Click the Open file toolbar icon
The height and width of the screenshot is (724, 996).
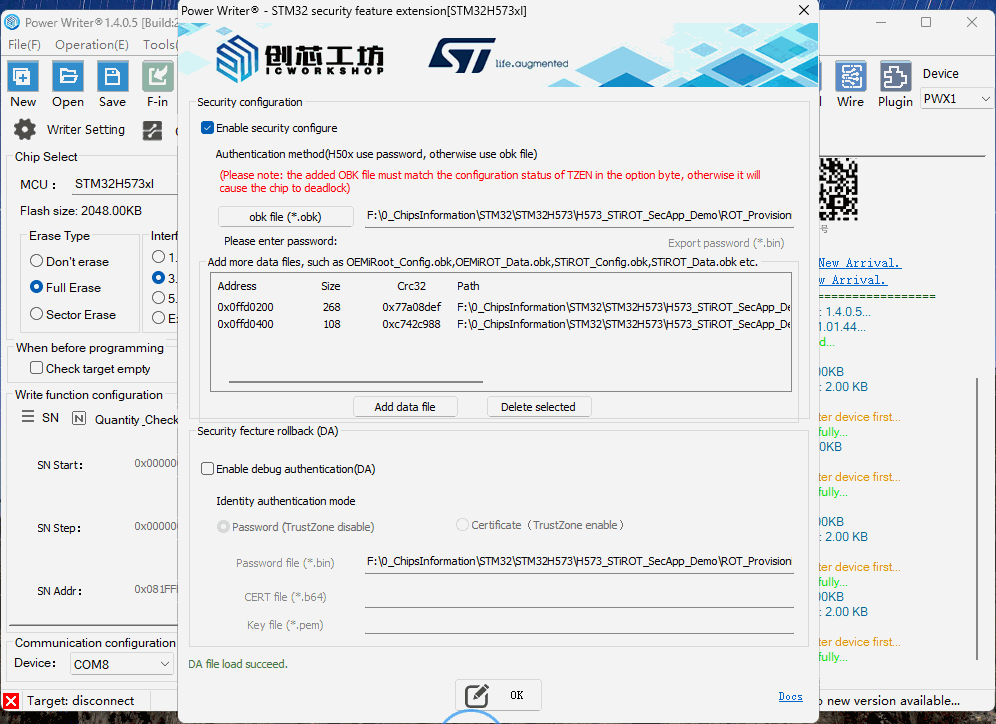tap(67, 77)
